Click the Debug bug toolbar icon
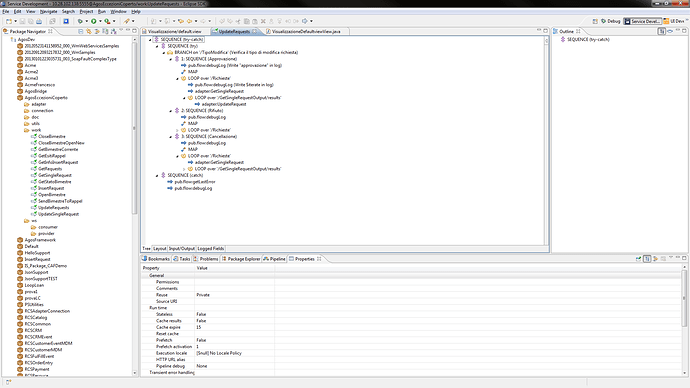 coord(80,21)
